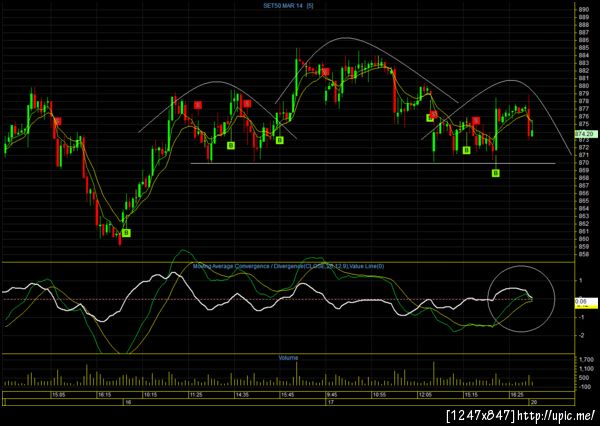This screenshot has height=426, width=600.
Task: Select the 16:15 time label
Action: pos(104,395)
